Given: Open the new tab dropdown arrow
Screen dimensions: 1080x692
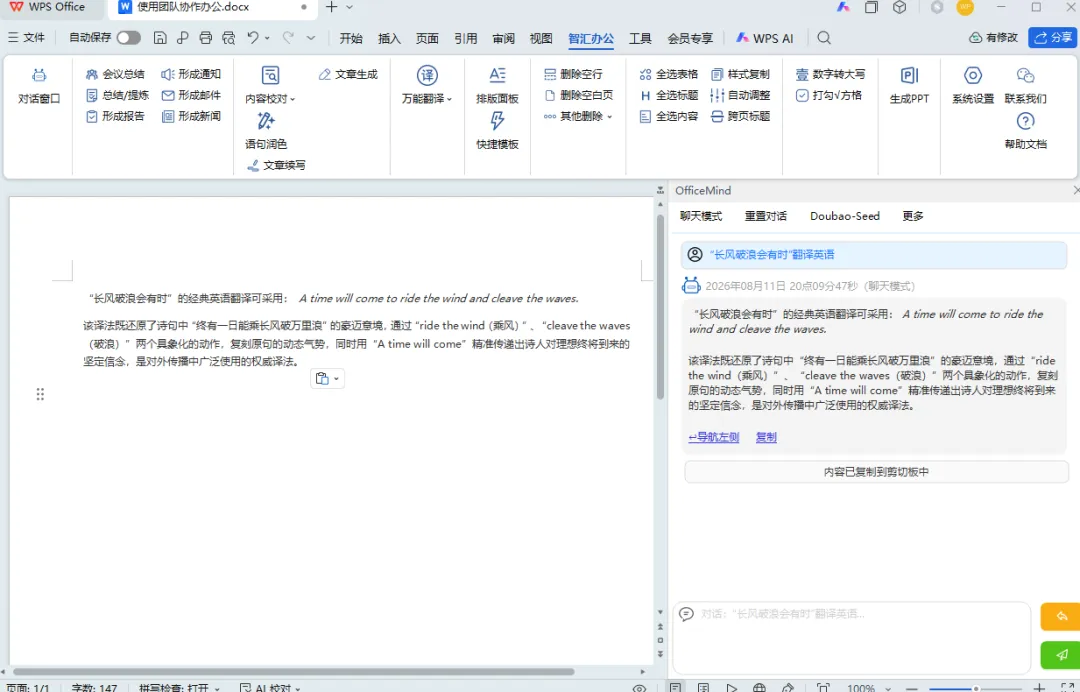Looking at the screenshot, I should click(349, 7).
